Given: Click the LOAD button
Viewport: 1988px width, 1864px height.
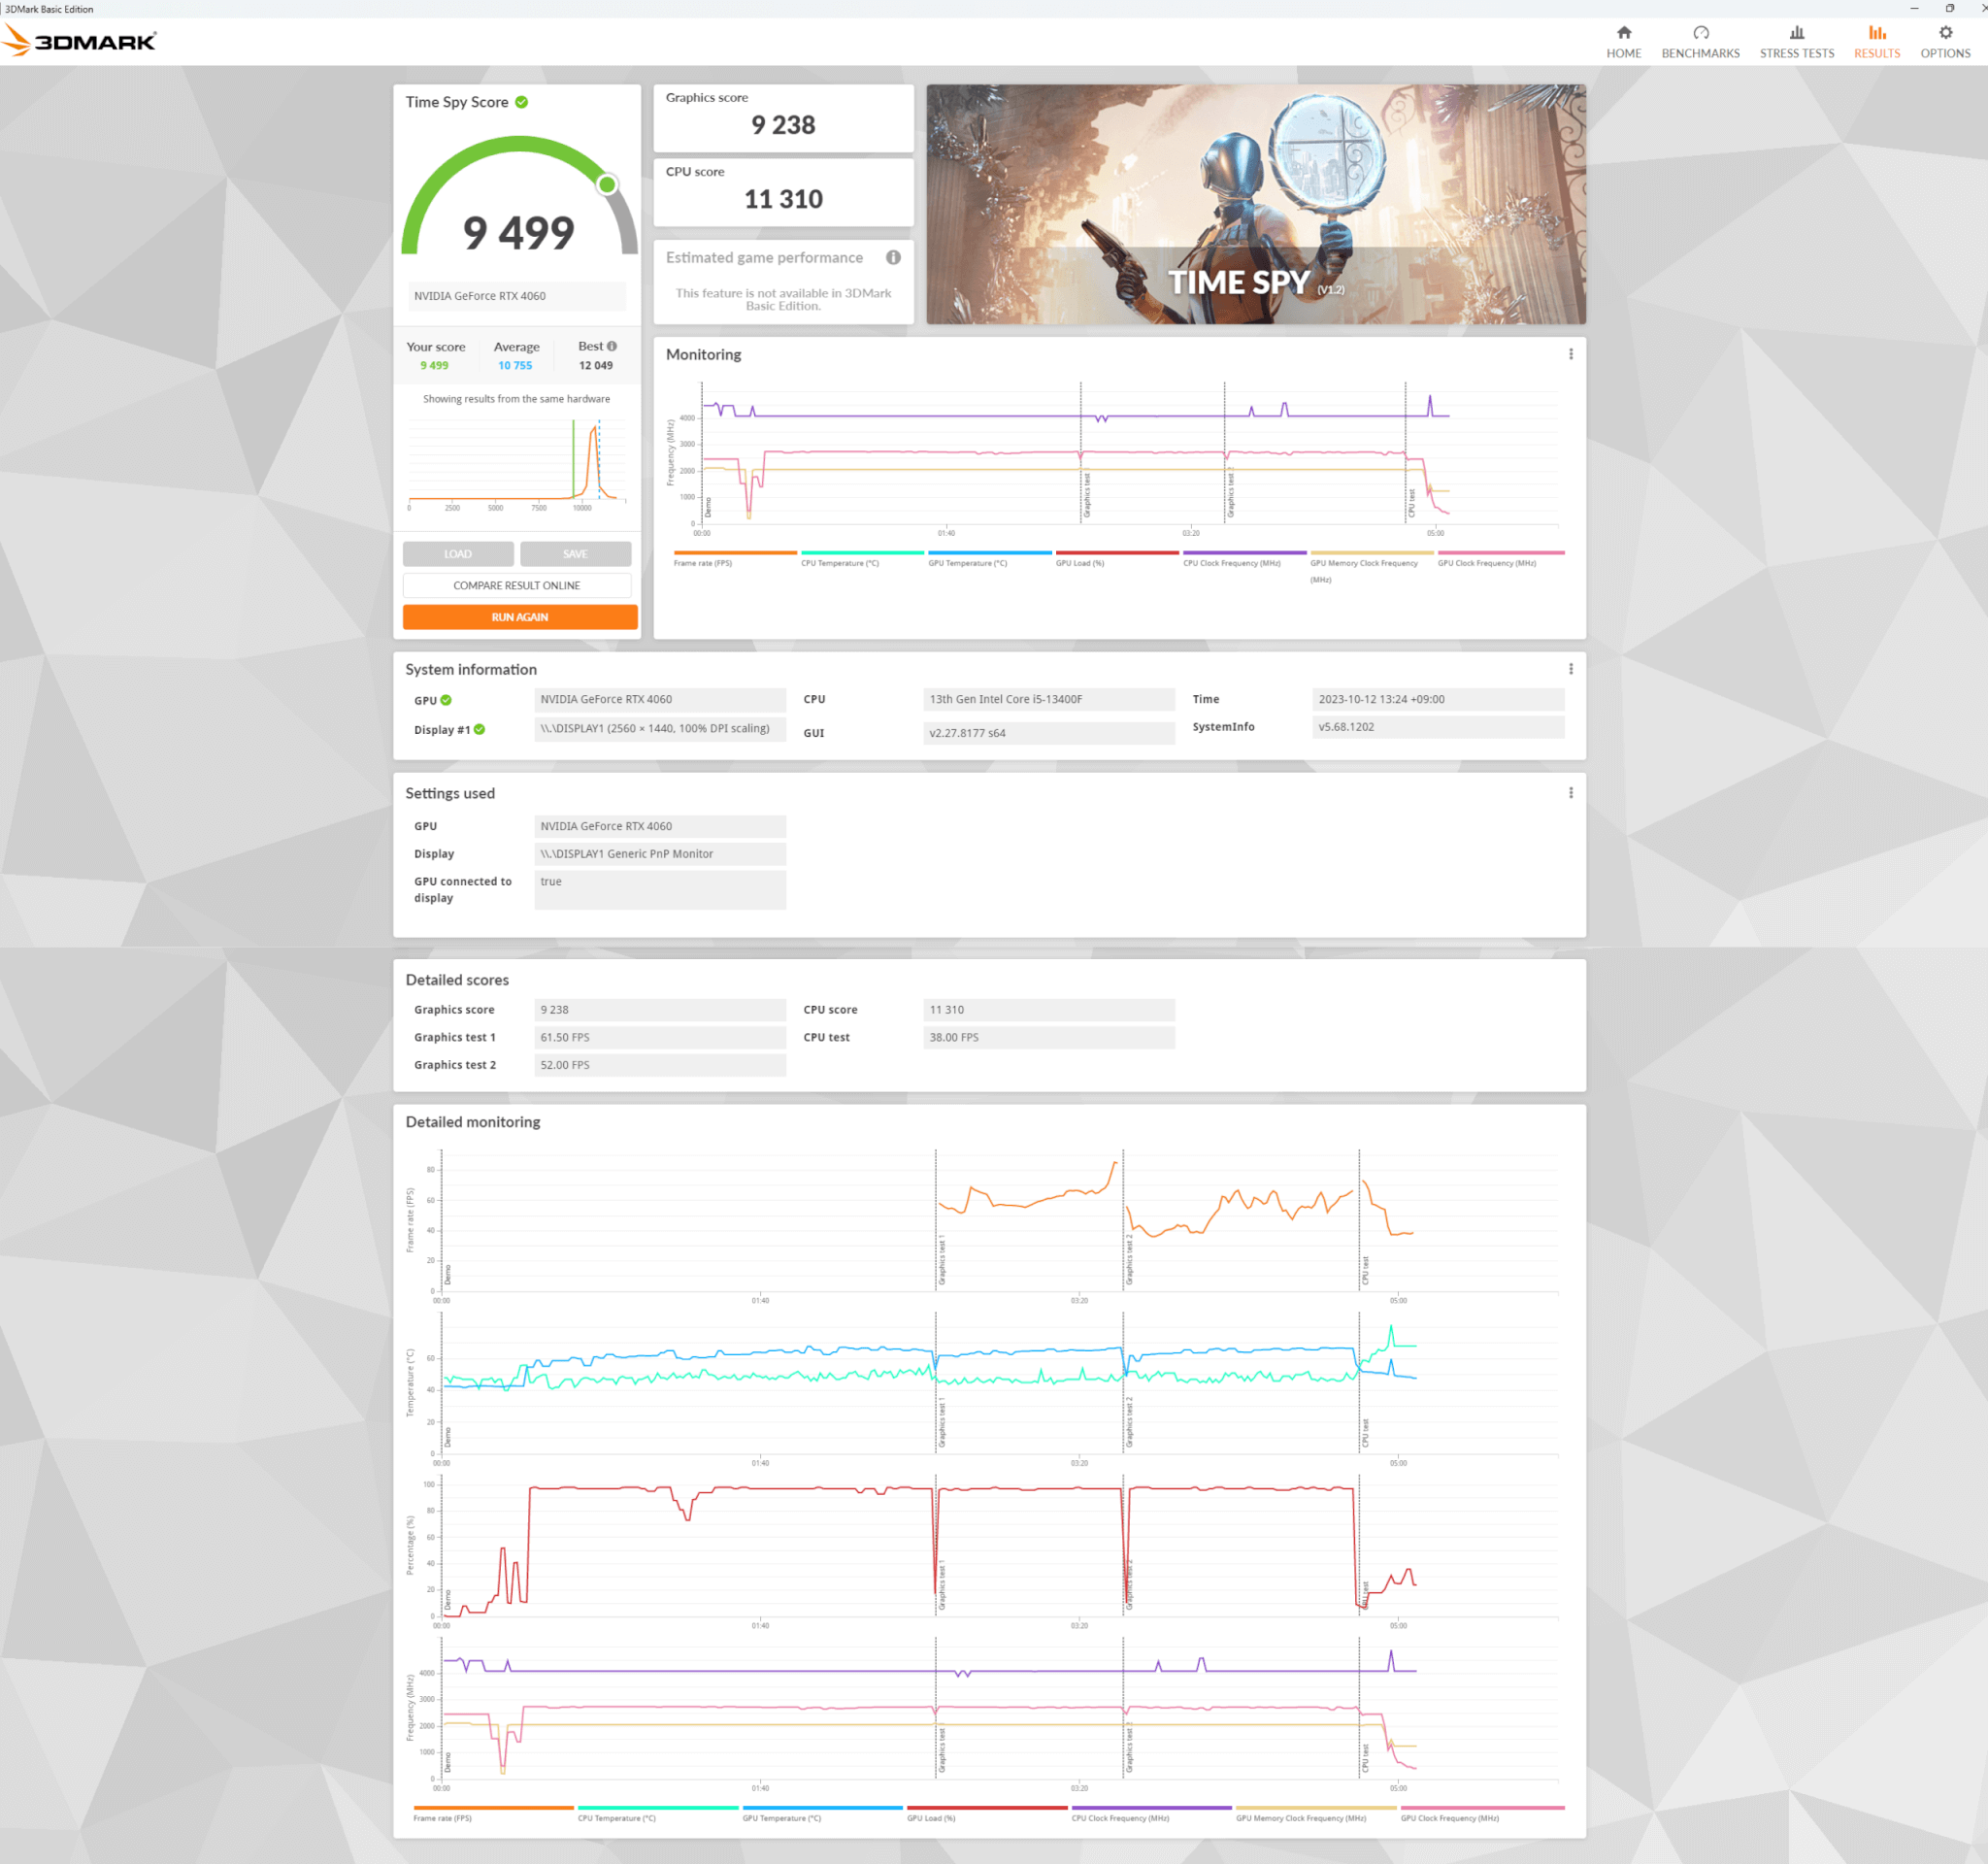Looking at the screenshot, I should click(x=458, y=554).
